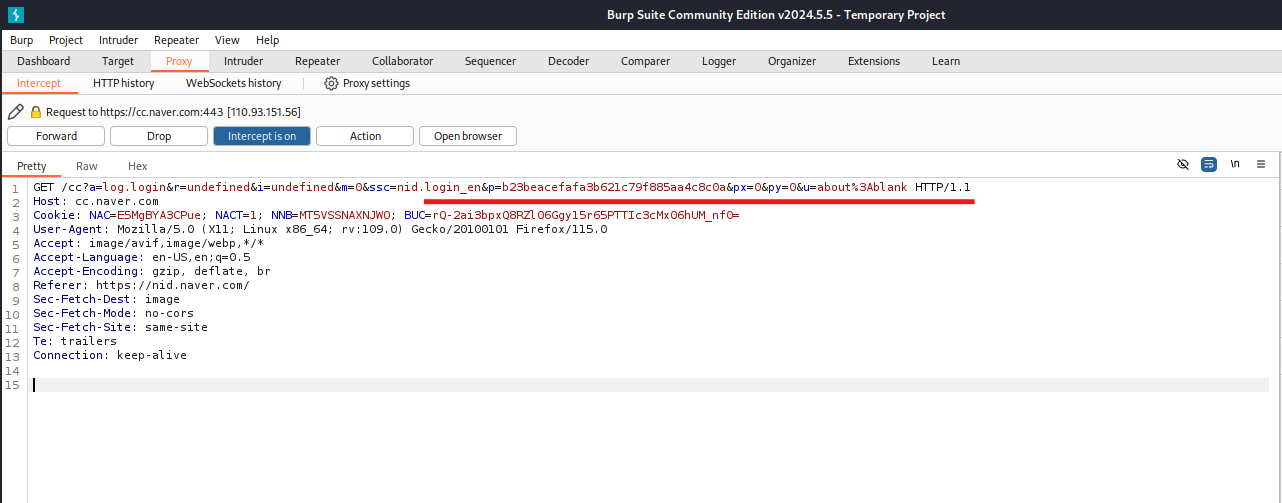Place cursor on empty line 15 of editor
Image resolution: width=1282 pixels, height=503 pixels.
click(x=650, y=385)
